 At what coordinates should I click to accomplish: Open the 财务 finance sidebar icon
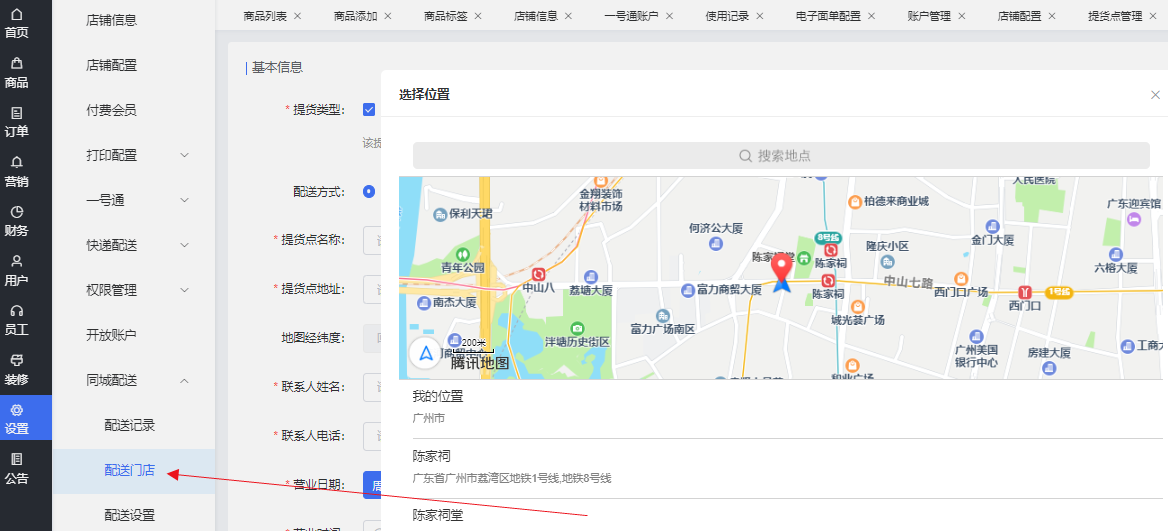16,220
